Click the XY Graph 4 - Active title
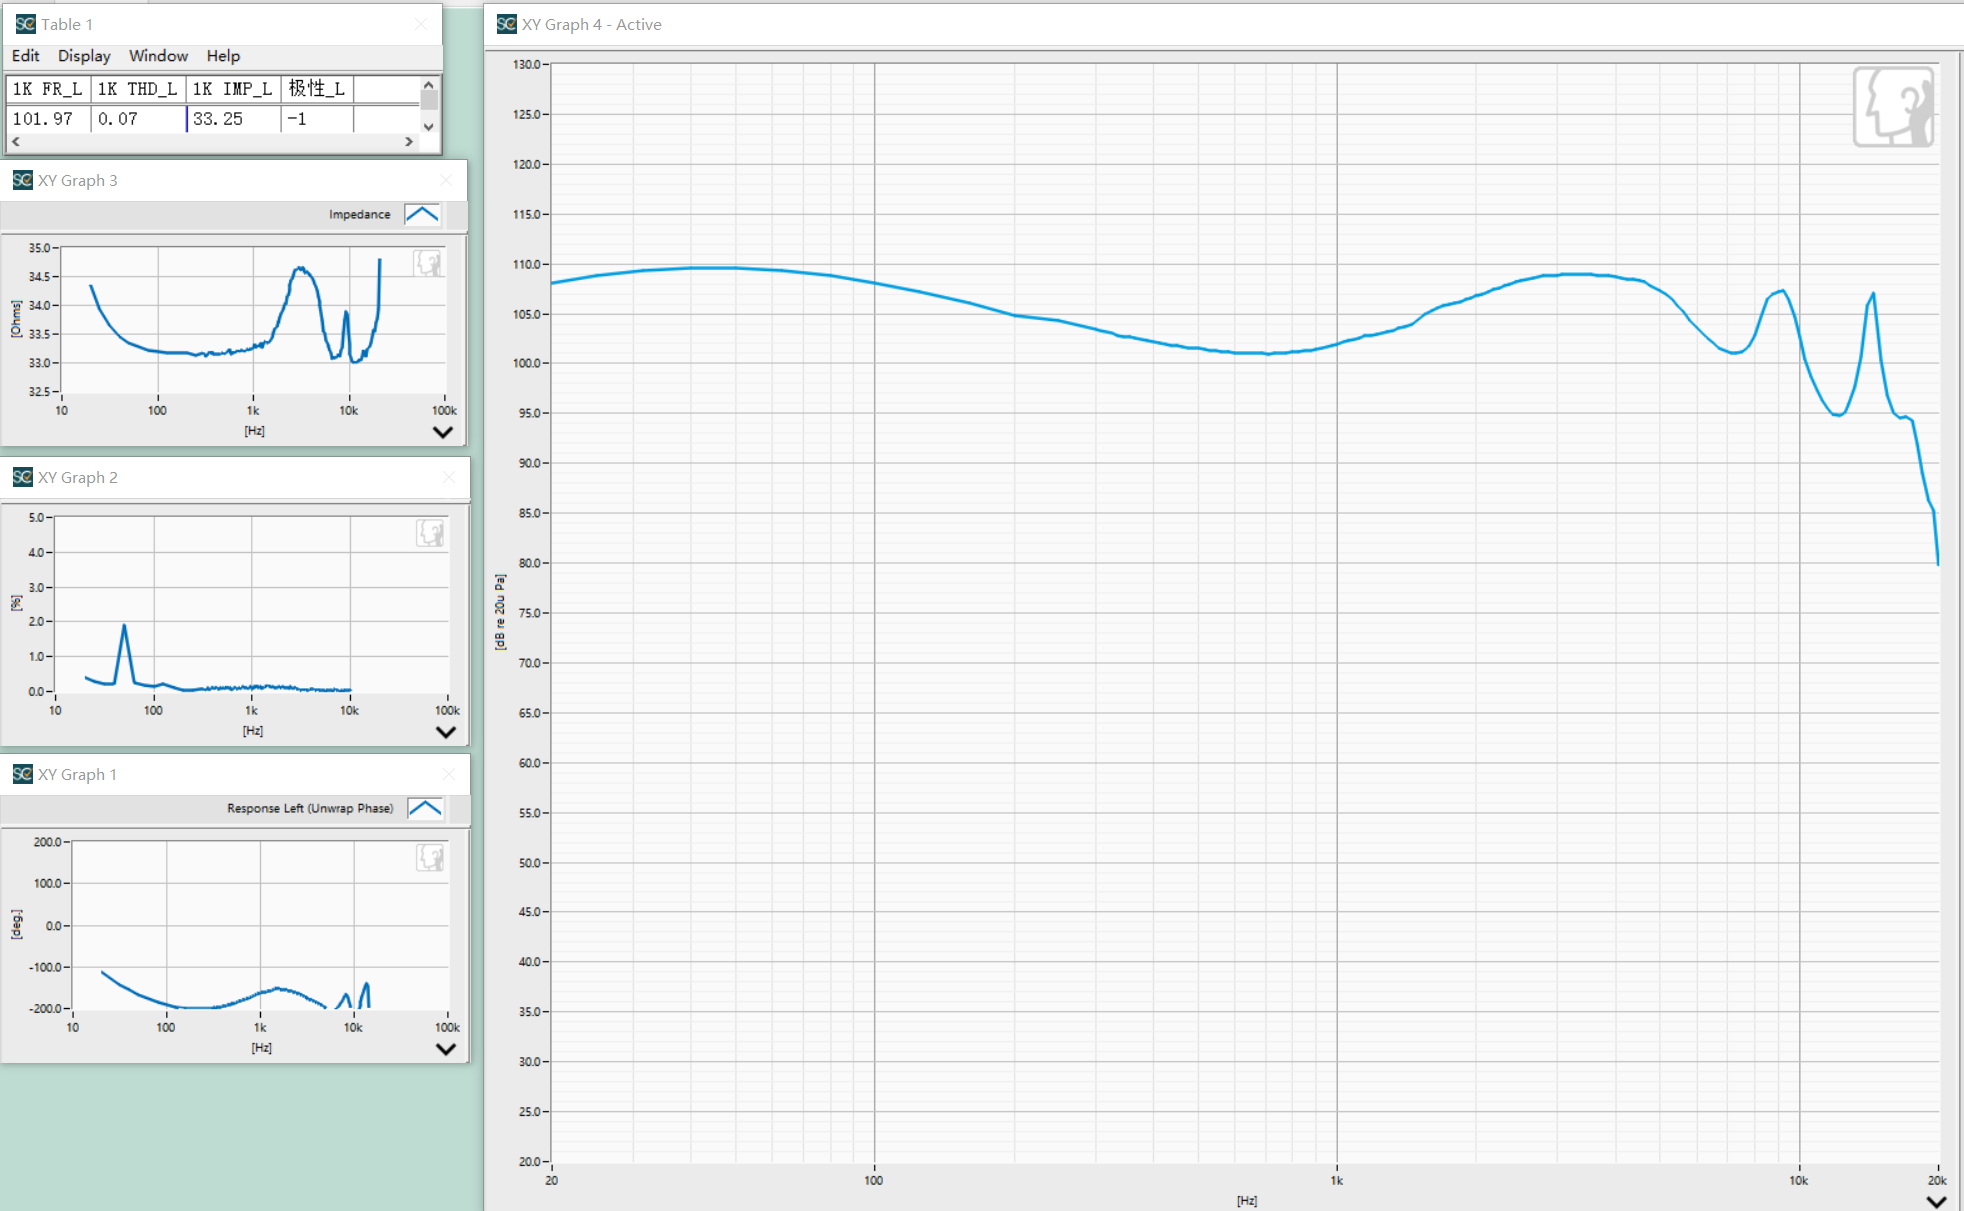This screenshot has width=1964, height=1211. (591, 24)
